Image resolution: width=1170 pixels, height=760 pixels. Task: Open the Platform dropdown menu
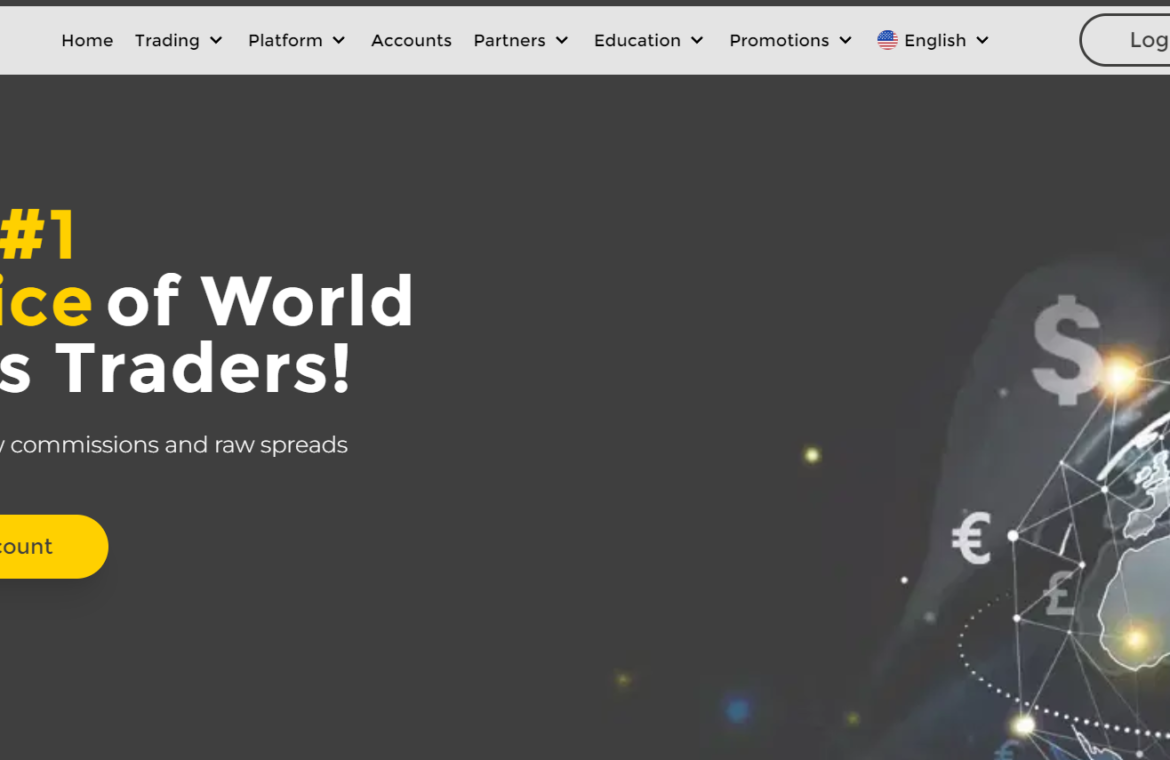(x=296, y=40)
